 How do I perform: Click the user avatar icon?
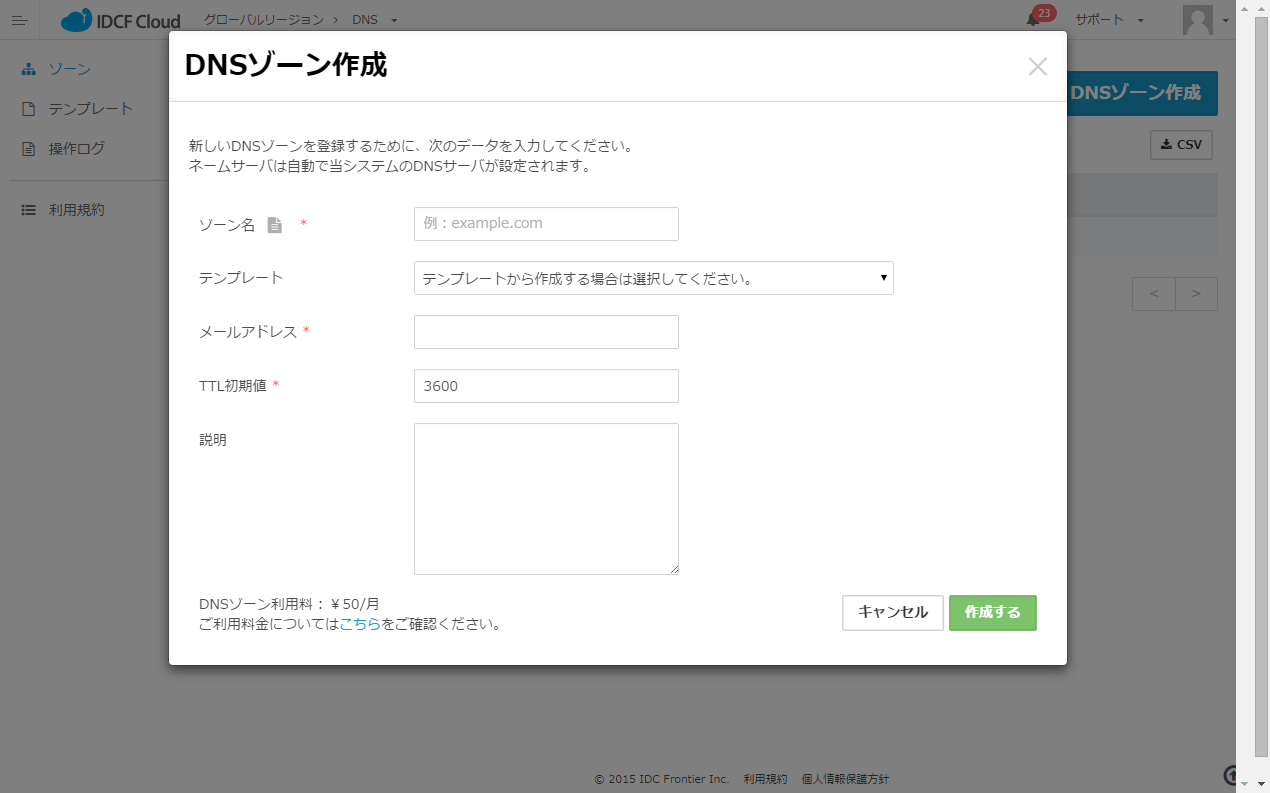pos(1197,20)
